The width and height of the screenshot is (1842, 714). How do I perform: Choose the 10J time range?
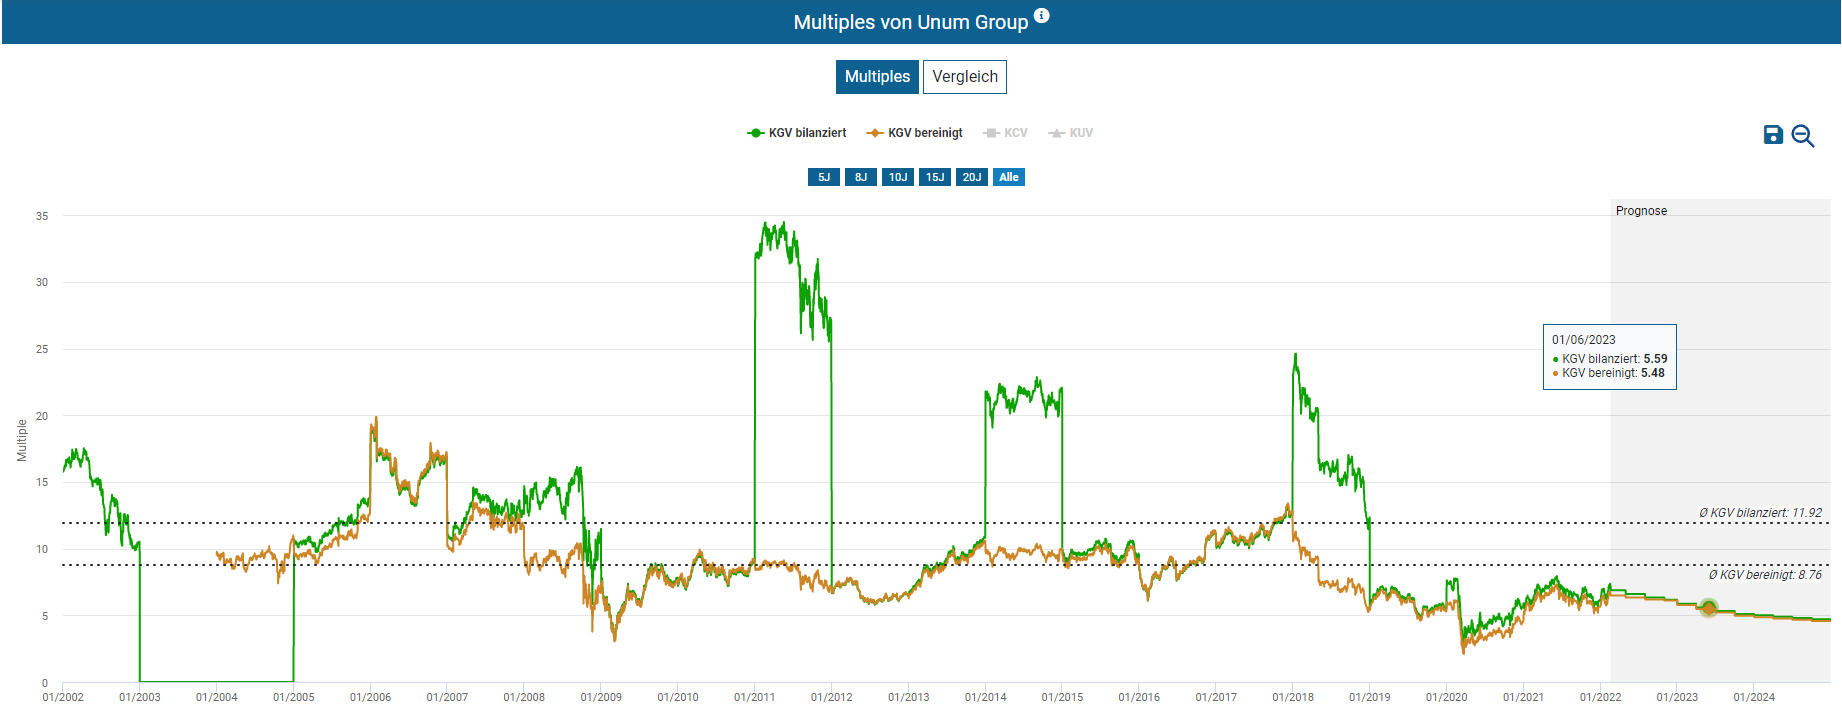click(897, 177)
